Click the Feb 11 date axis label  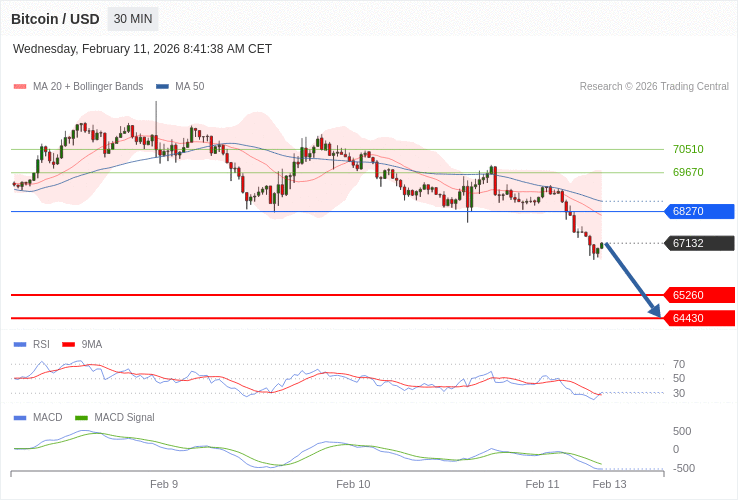tap(542, 484)
